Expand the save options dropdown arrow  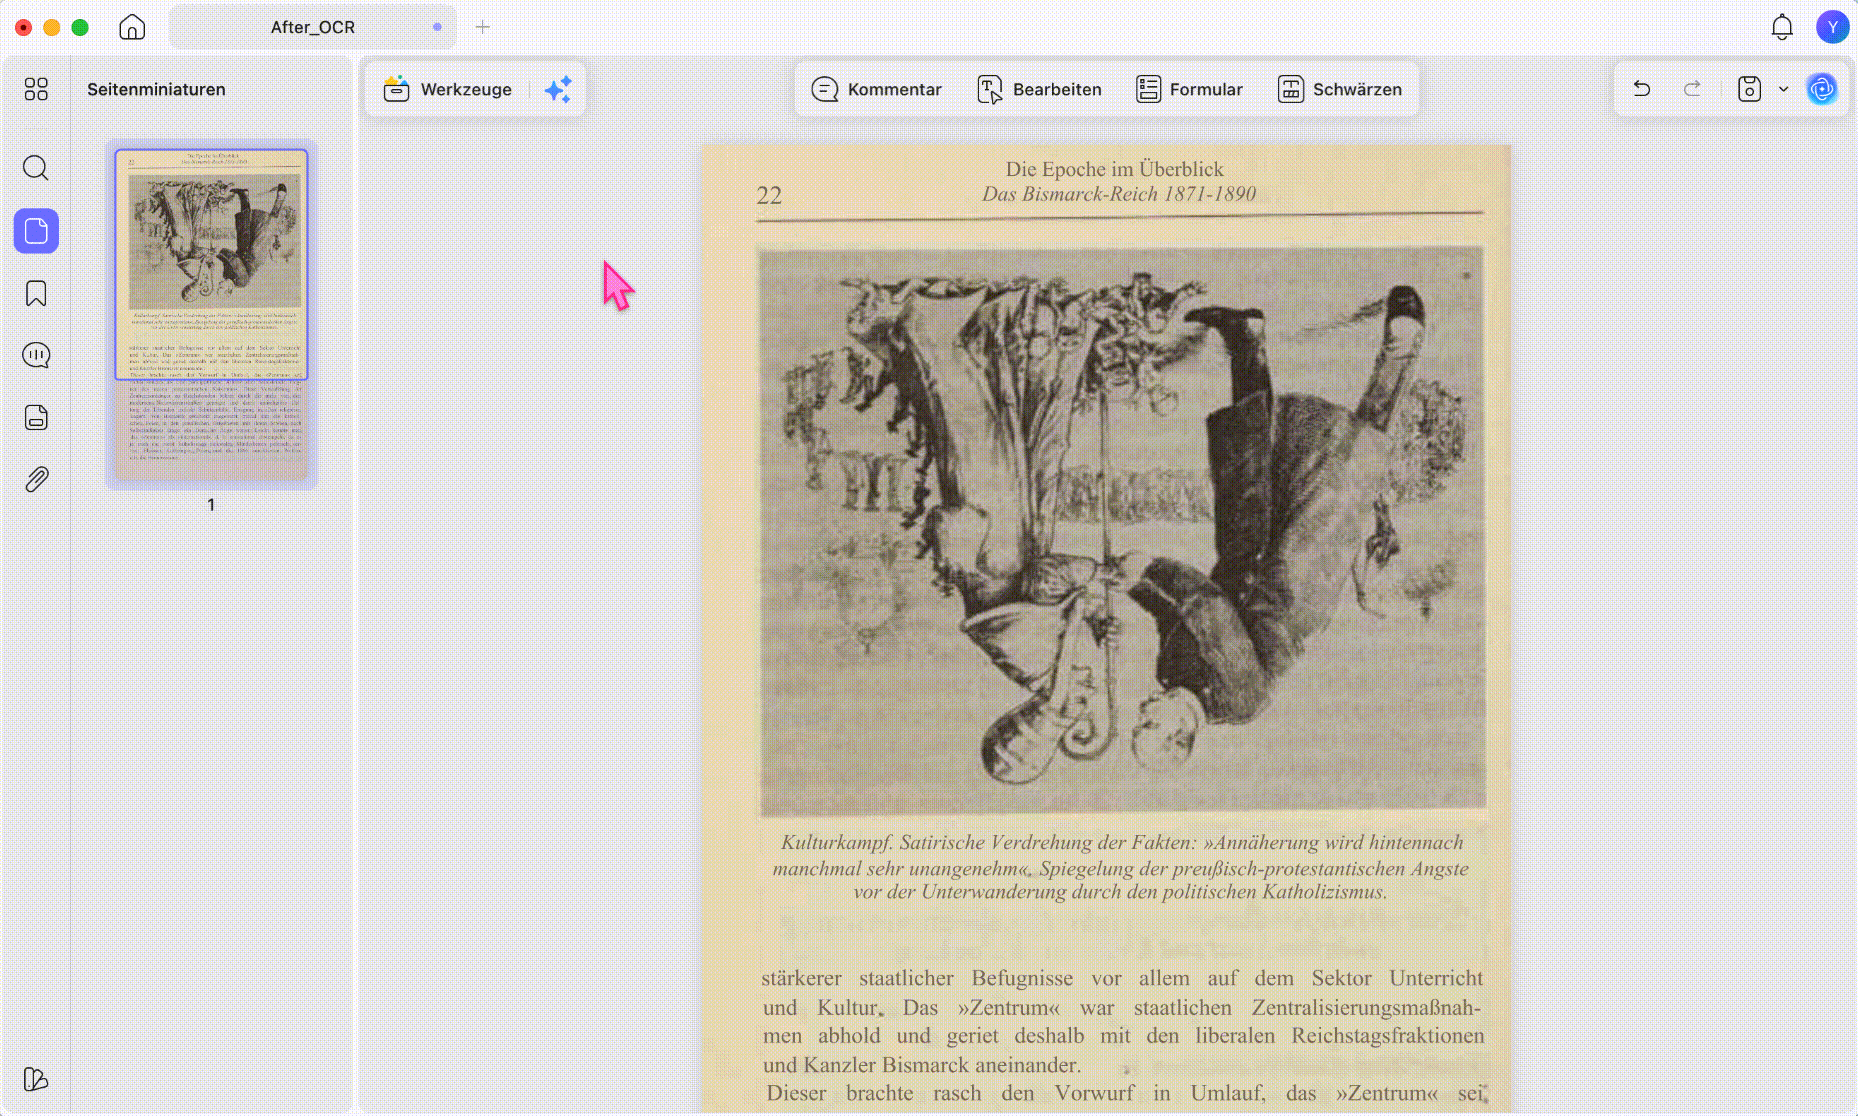pos(1783,89)
